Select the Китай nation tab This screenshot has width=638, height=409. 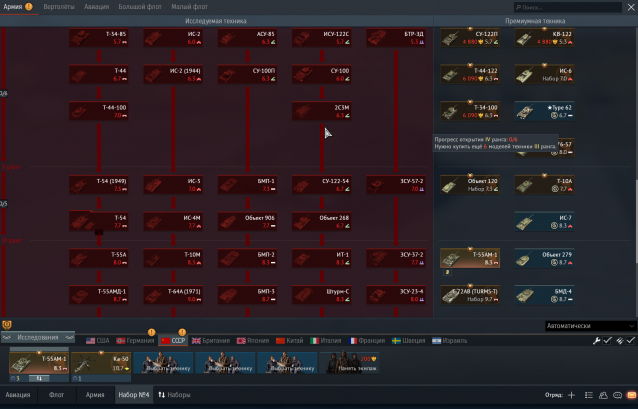click(x=290, y=341)
